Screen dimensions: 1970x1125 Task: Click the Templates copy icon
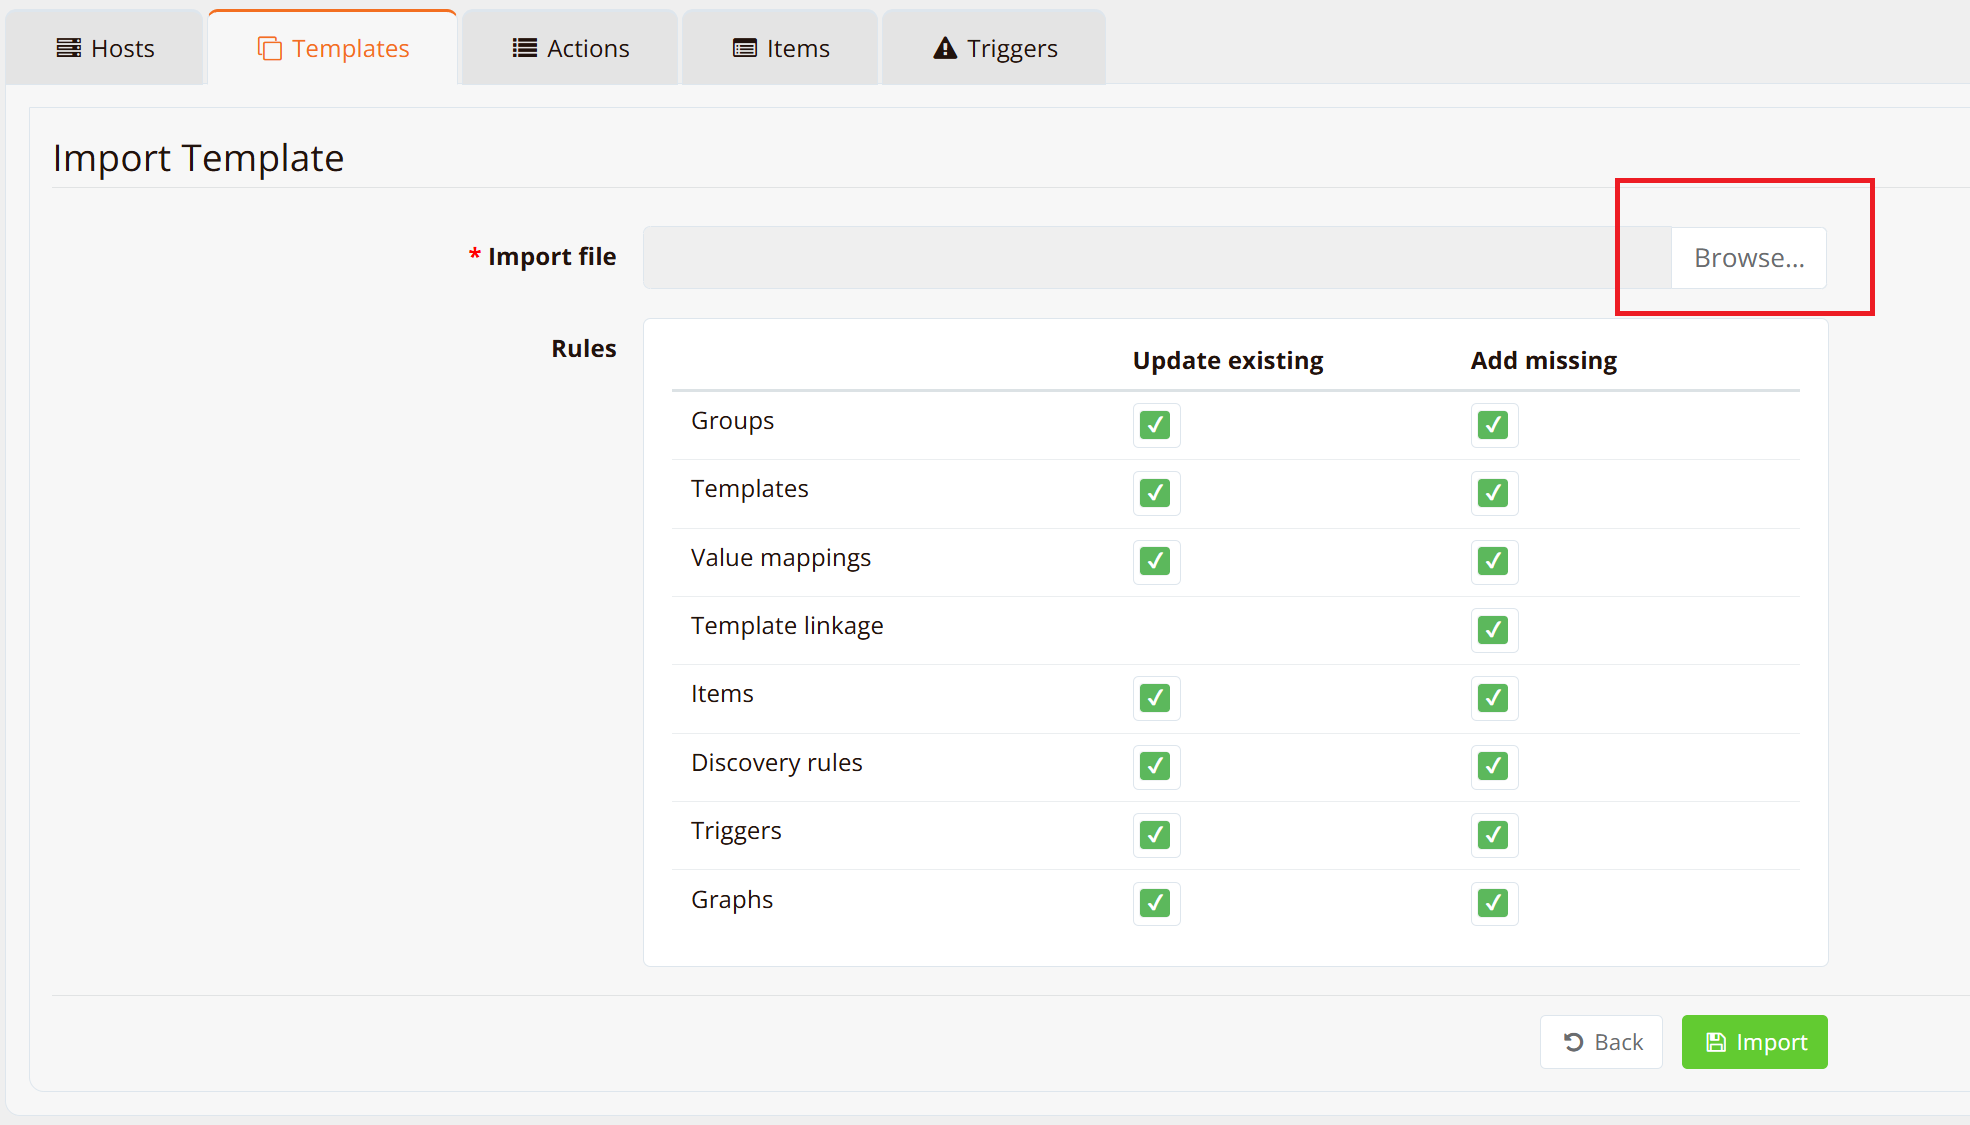click(x=270, y=48)
